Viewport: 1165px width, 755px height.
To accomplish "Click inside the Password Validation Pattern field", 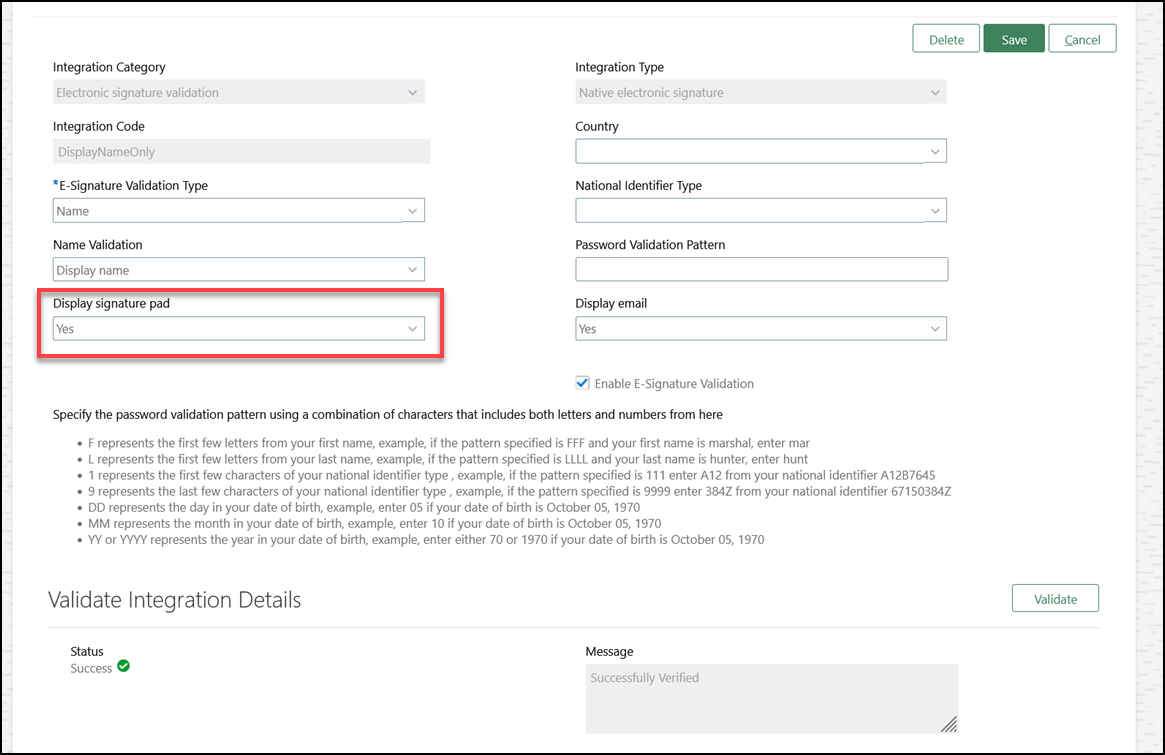I will pos(760,268).
